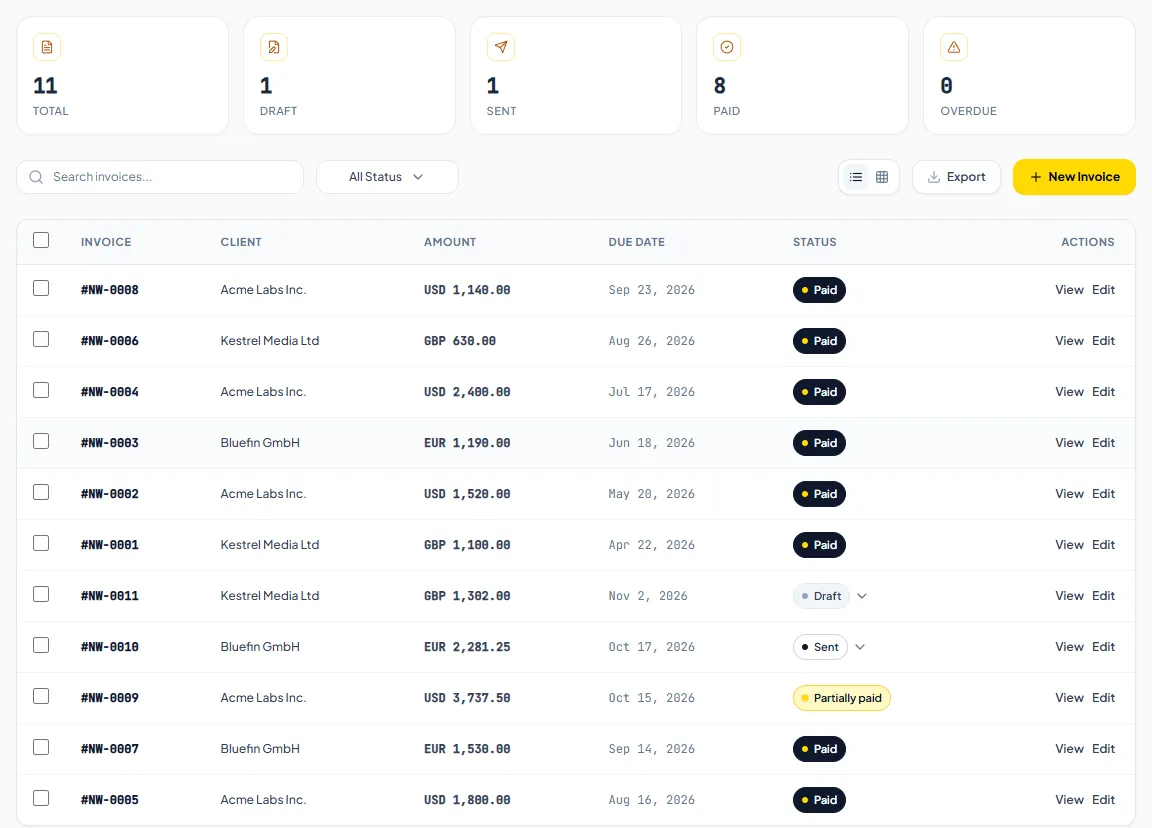
Task: View invoice #NW-0008
Action: [x=1069, y=289]
